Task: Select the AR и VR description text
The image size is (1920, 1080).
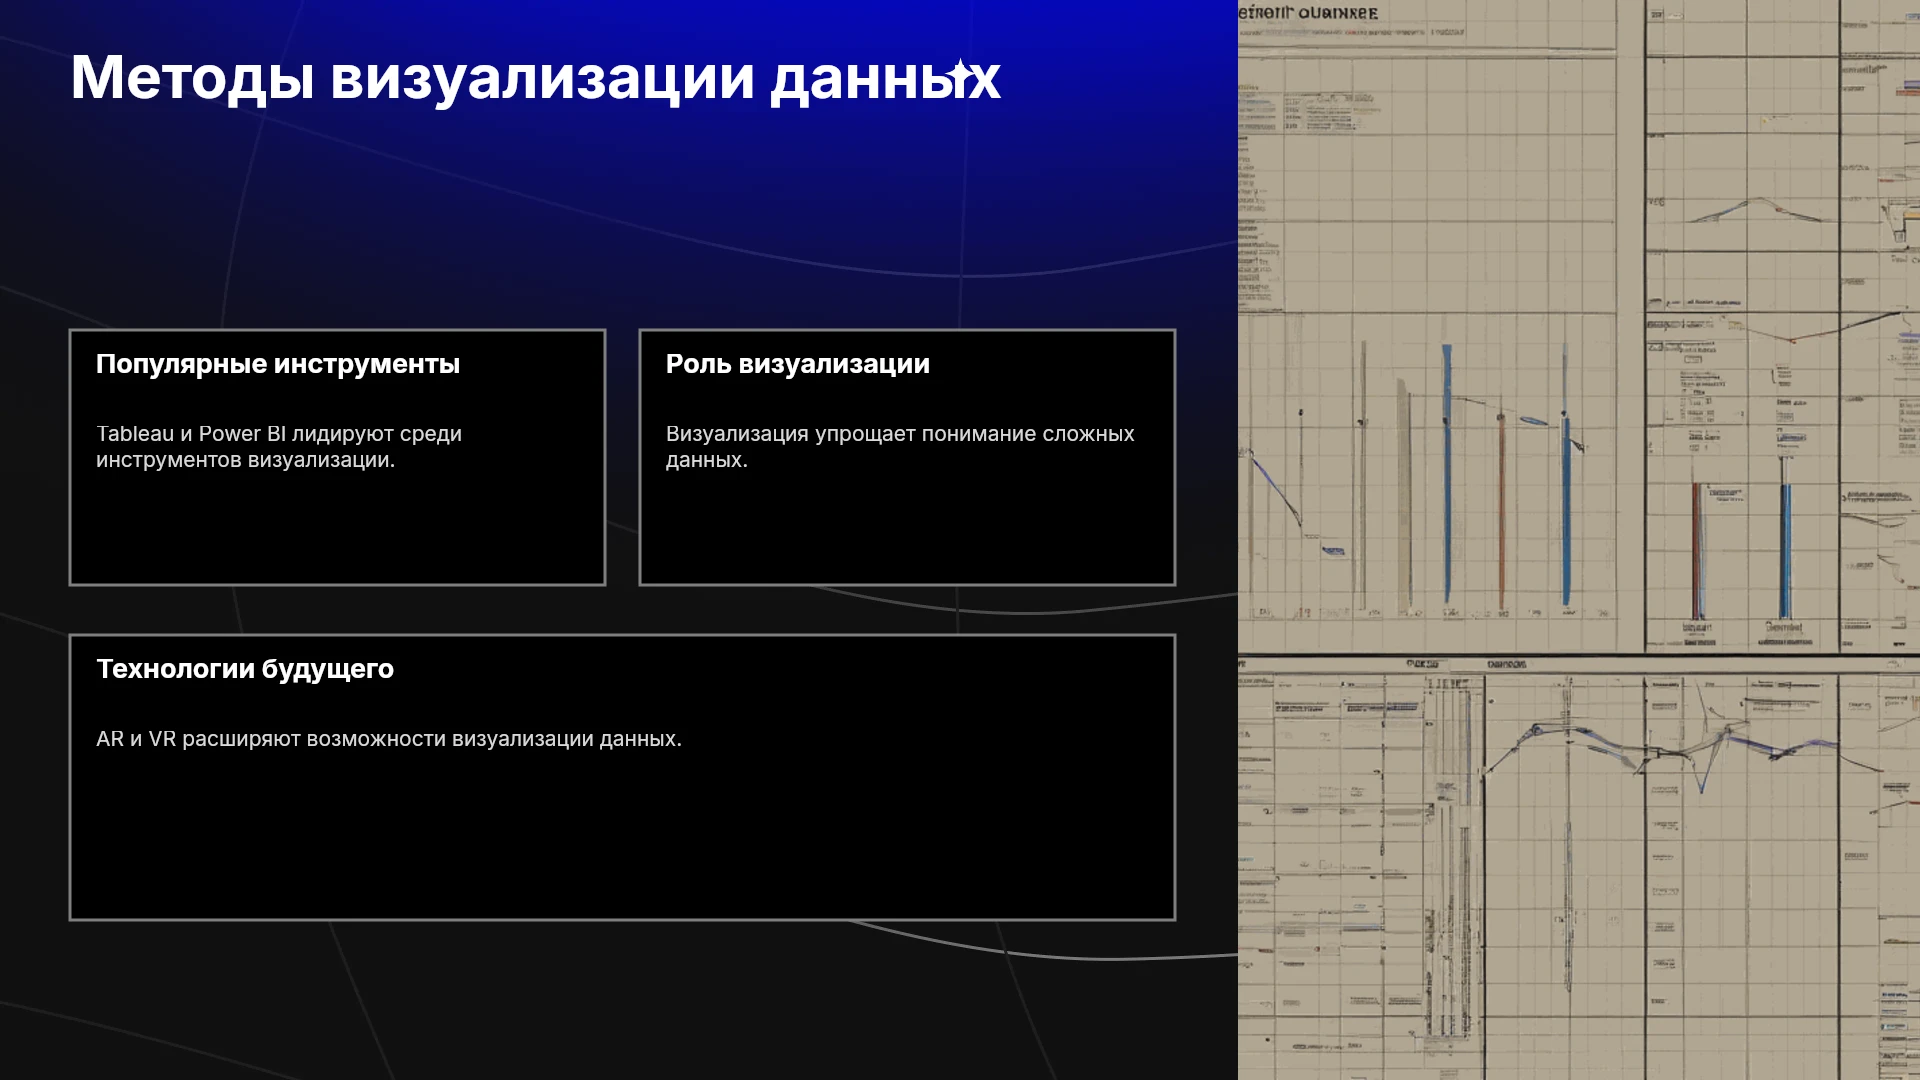Action: click(389, 739)
